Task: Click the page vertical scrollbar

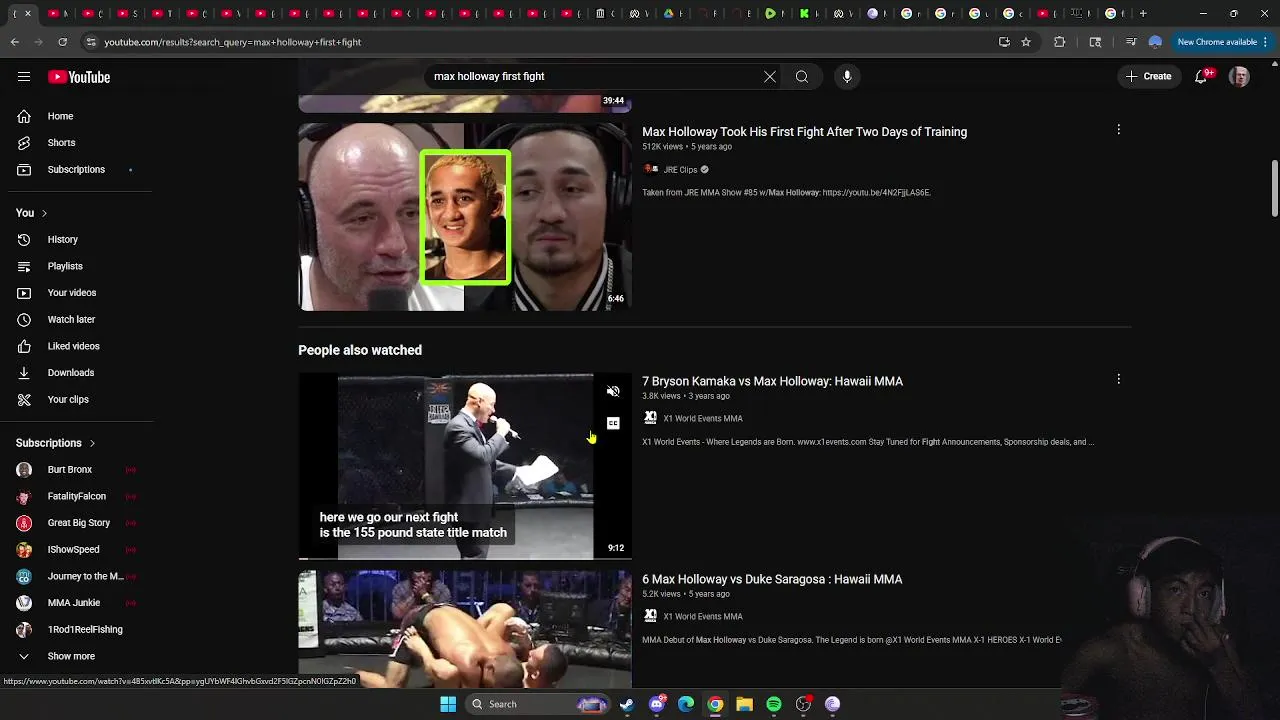Action: (x=1274, y=187)
